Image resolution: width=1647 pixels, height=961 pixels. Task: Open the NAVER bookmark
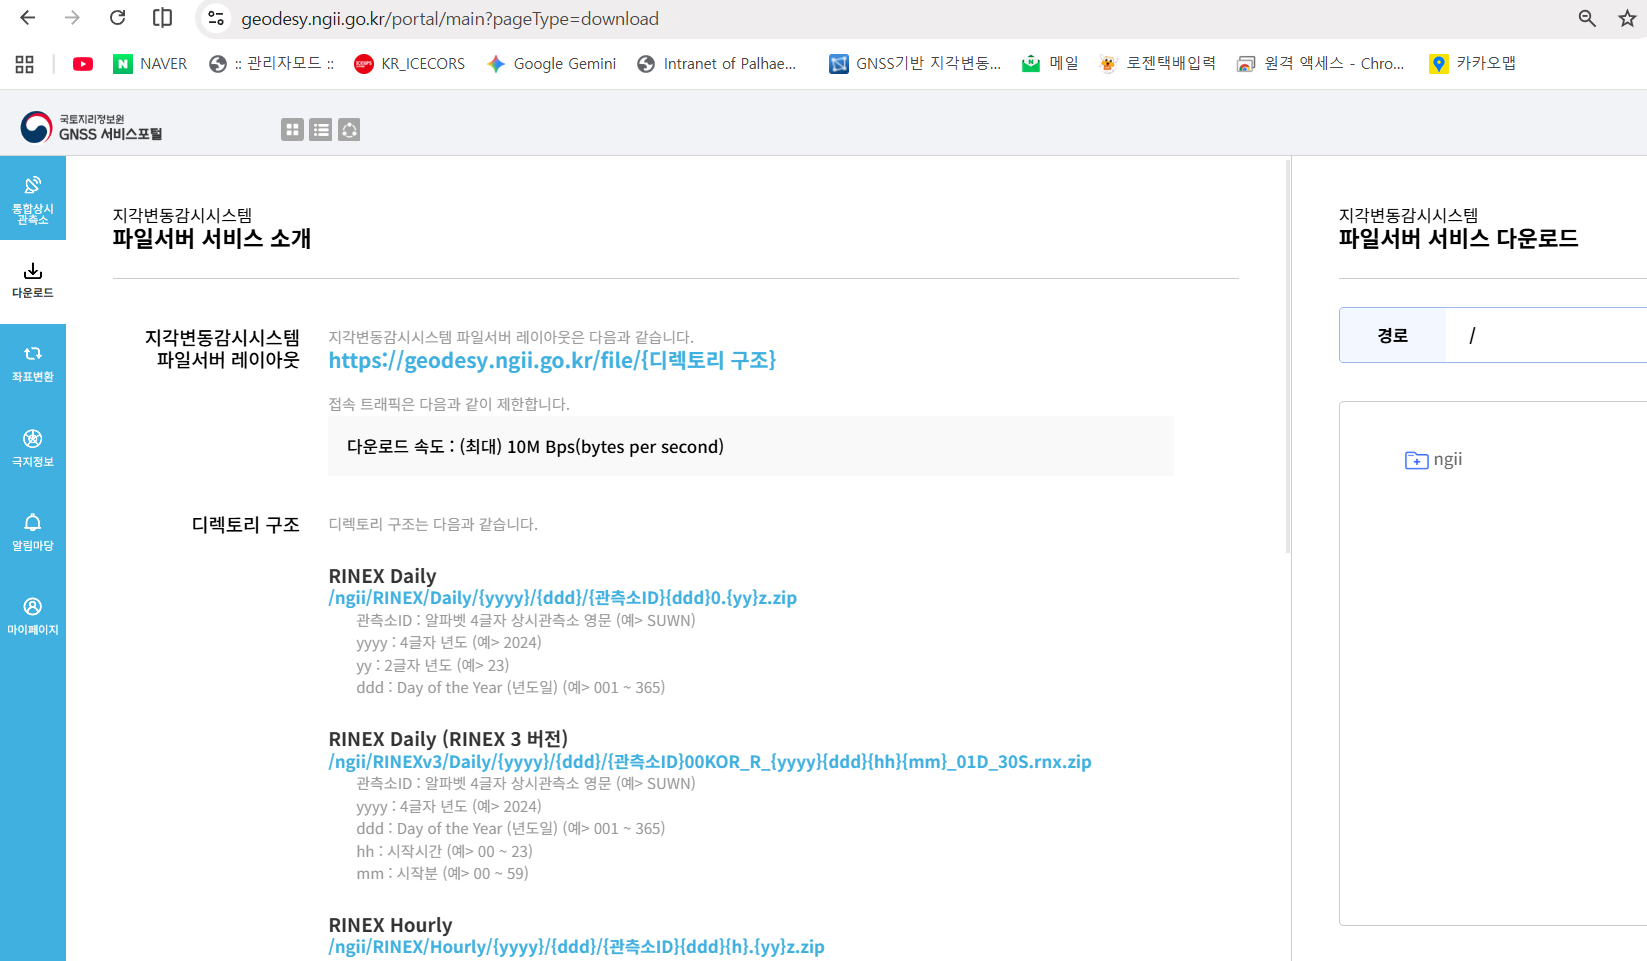[x=151, y=64]
